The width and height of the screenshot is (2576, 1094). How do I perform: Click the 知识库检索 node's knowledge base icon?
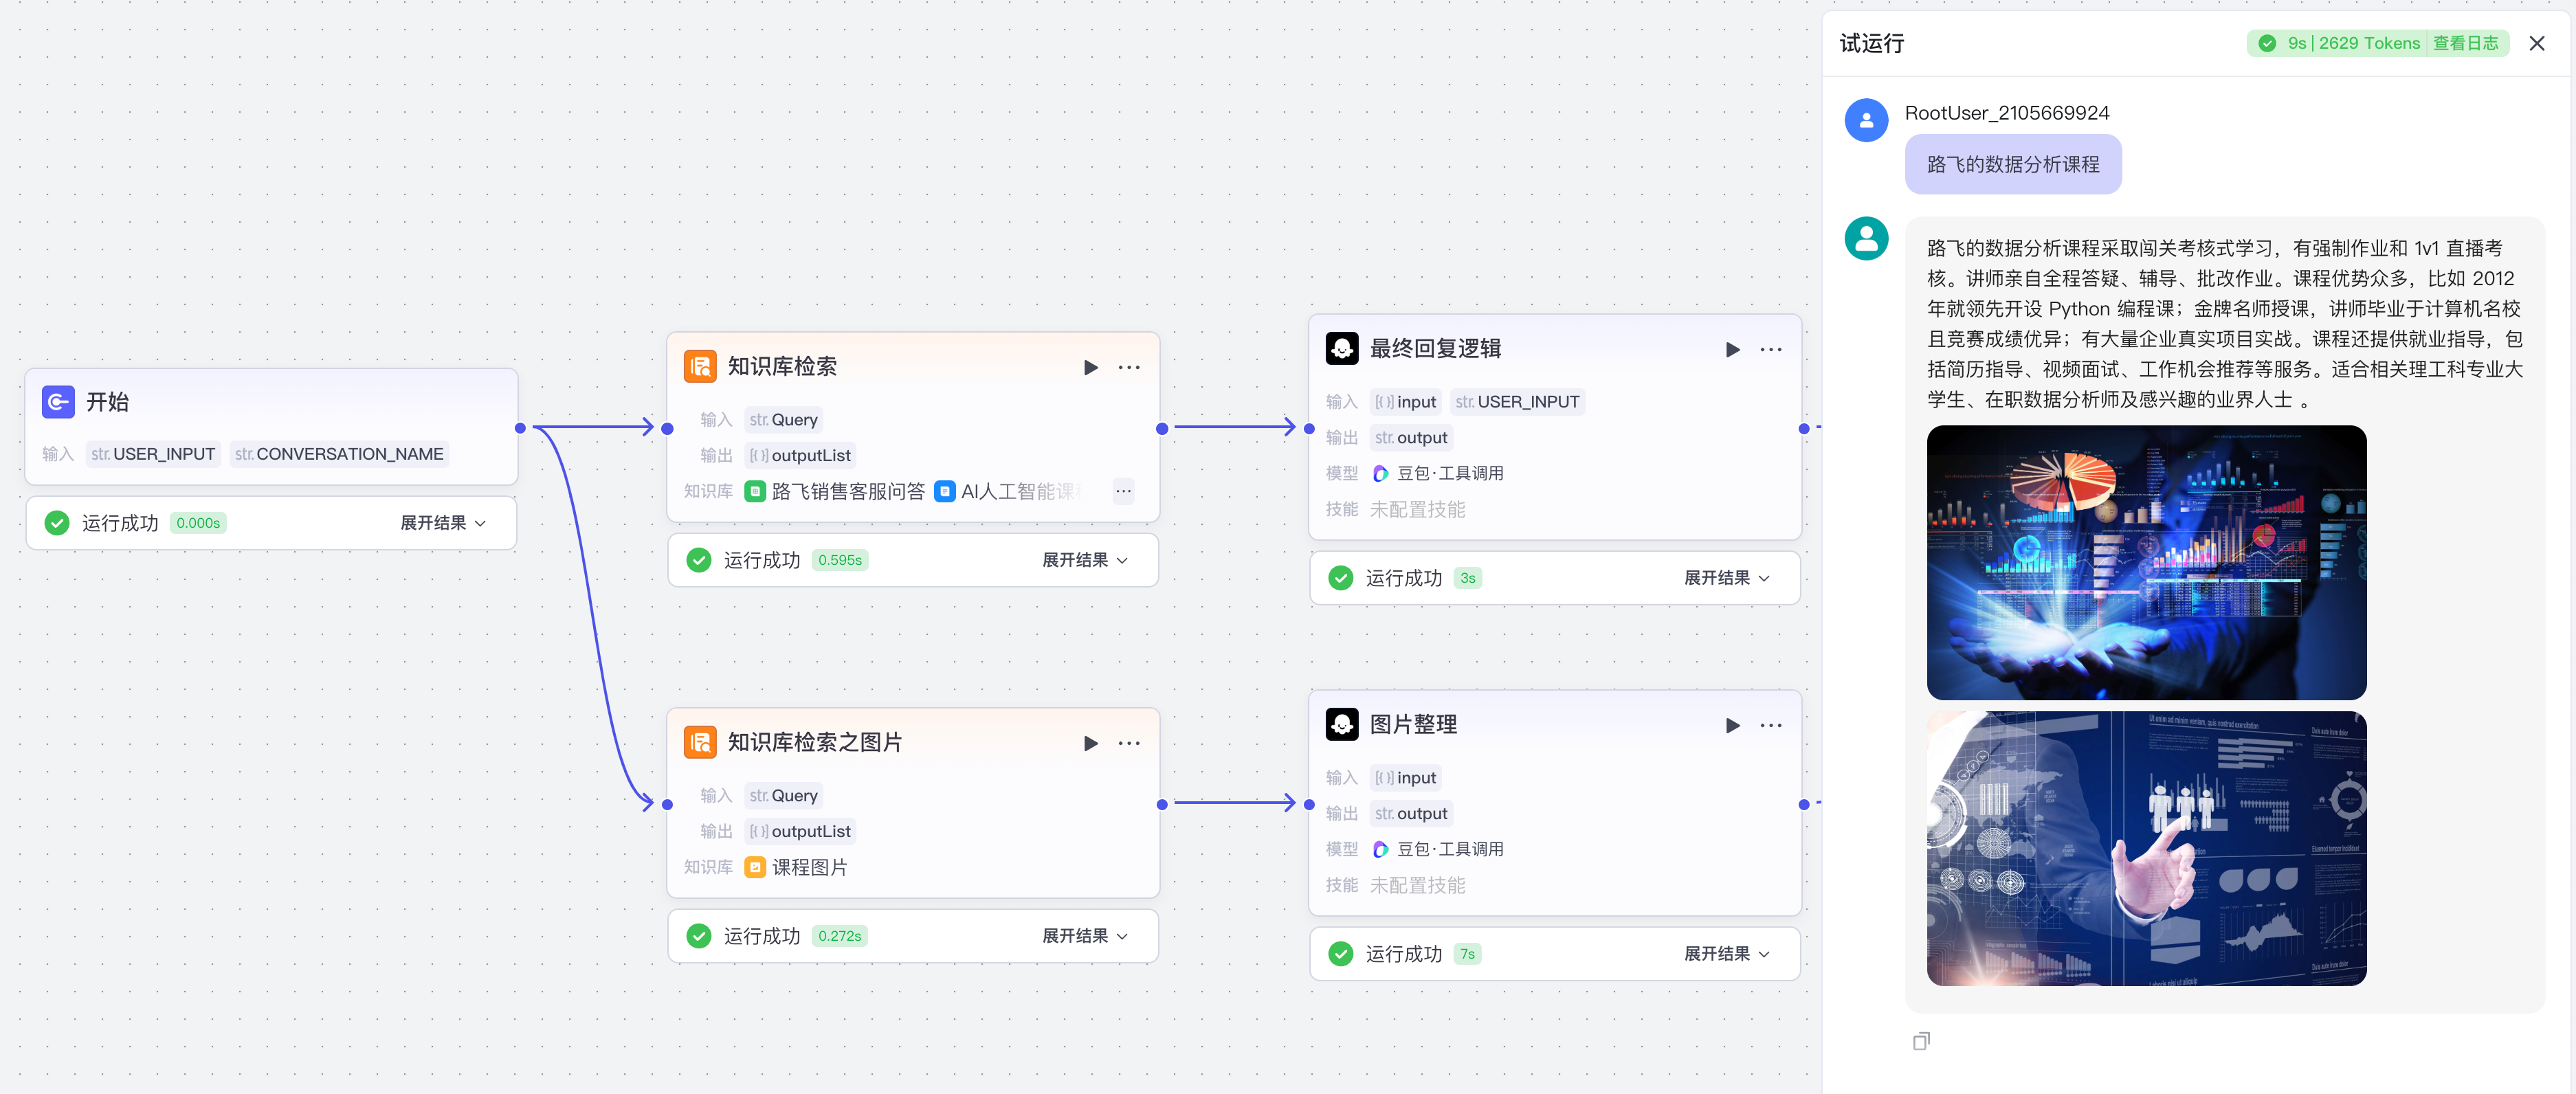[701, 366]
